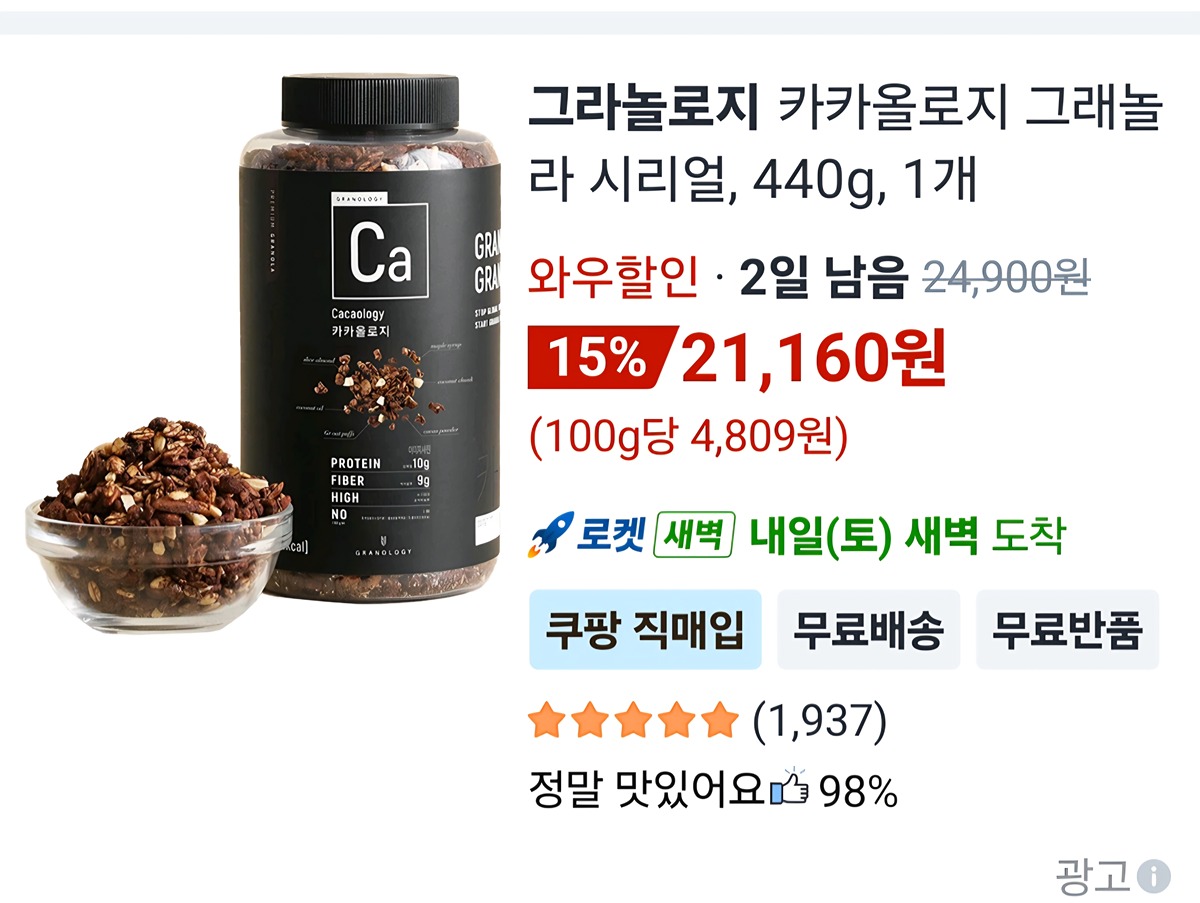This screenshot has height=903, width=1200.
Task: Select the 쿠팡 직매입 tag
Action: (645, 630)
